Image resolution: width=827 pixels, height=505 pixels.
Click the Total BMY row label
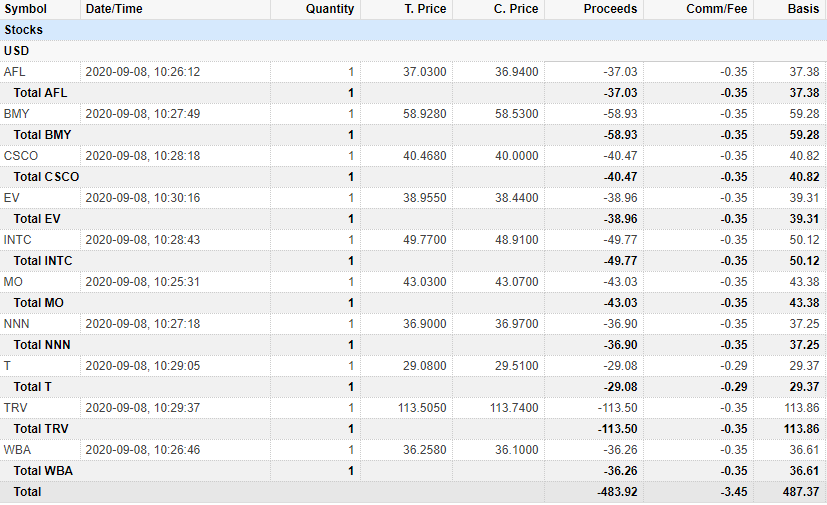pyautogui.click(x=42, y=135)
